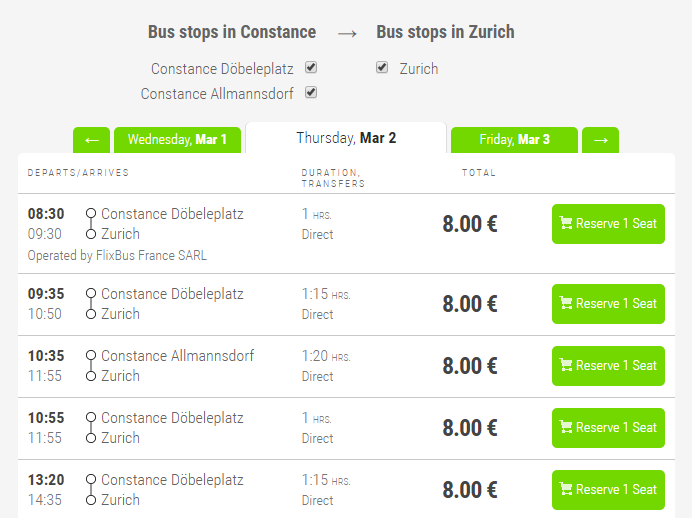Click the previous day left arrow button
This screenshot has width=692, height=518.
click(x=91, y=140)
